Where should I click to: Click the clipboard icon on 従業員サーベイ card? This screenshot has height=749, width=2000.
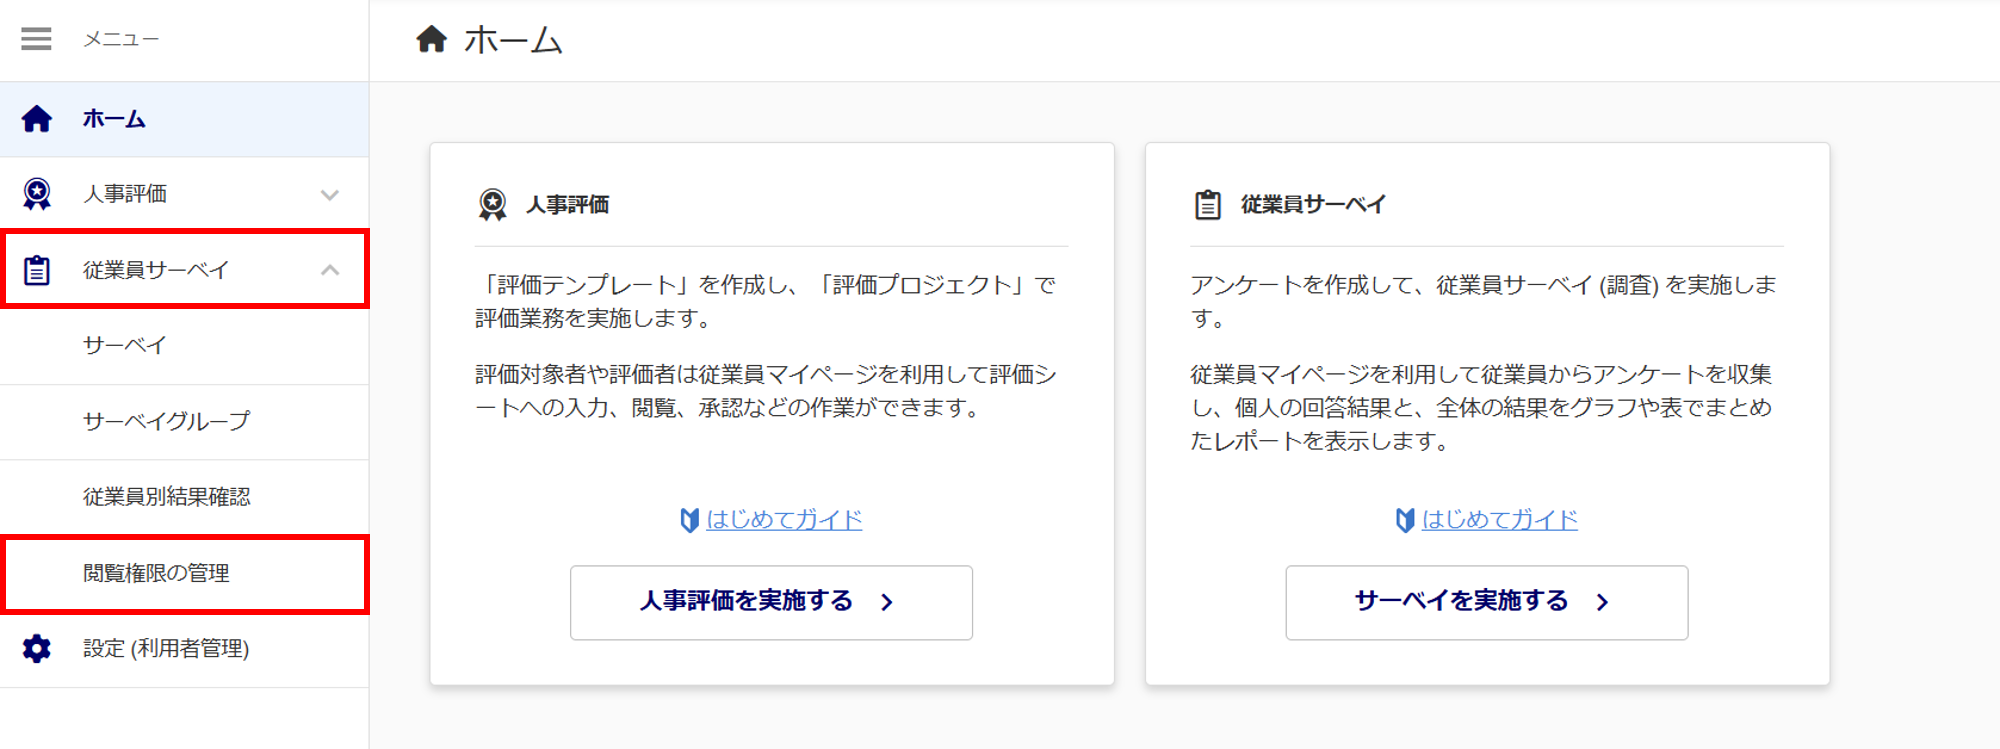point(1208,205)
